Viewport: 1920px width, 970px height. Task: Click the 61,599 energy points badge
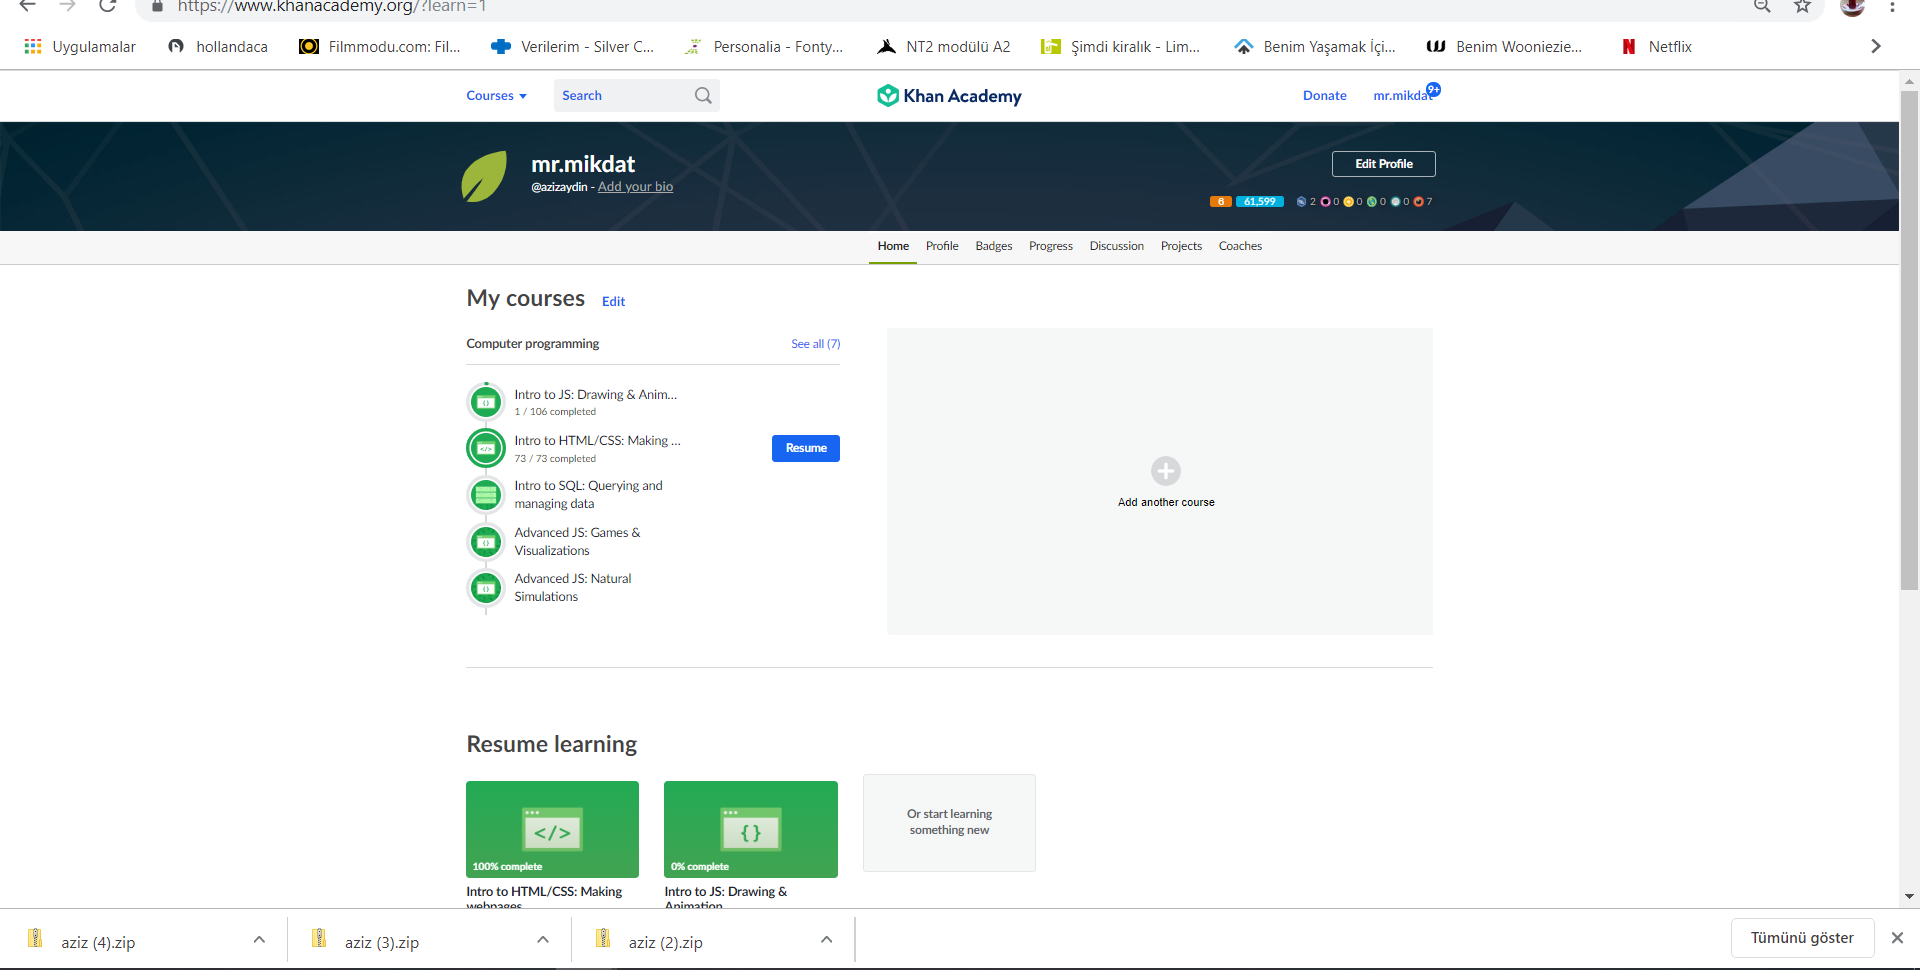(x=1260, y=202)
